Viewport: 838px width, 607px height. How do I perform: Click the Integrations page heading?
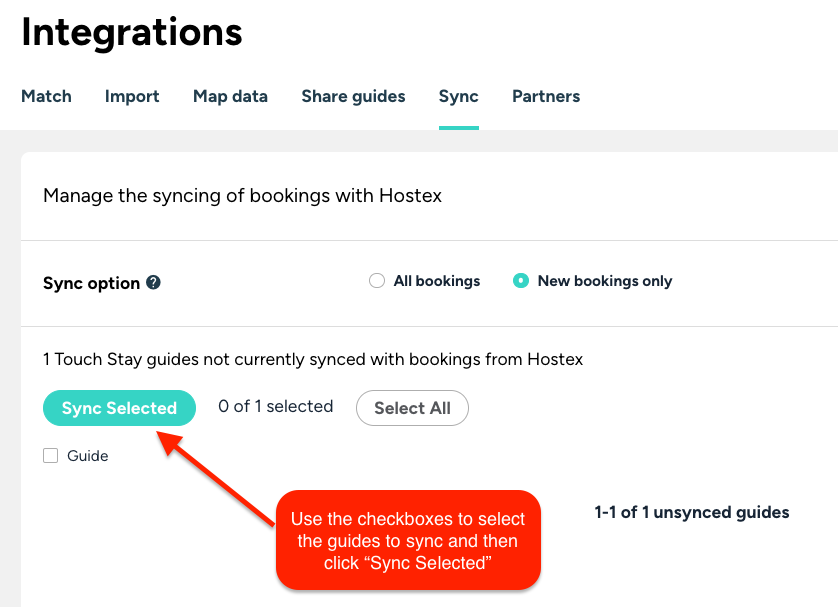pos(131,33)
